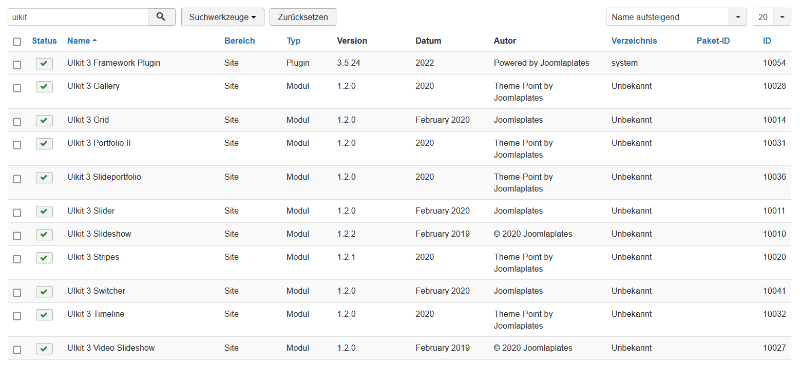Select checkbox for Uikit 3 Slideshow
800x385 pixels.
click(17, 236)
